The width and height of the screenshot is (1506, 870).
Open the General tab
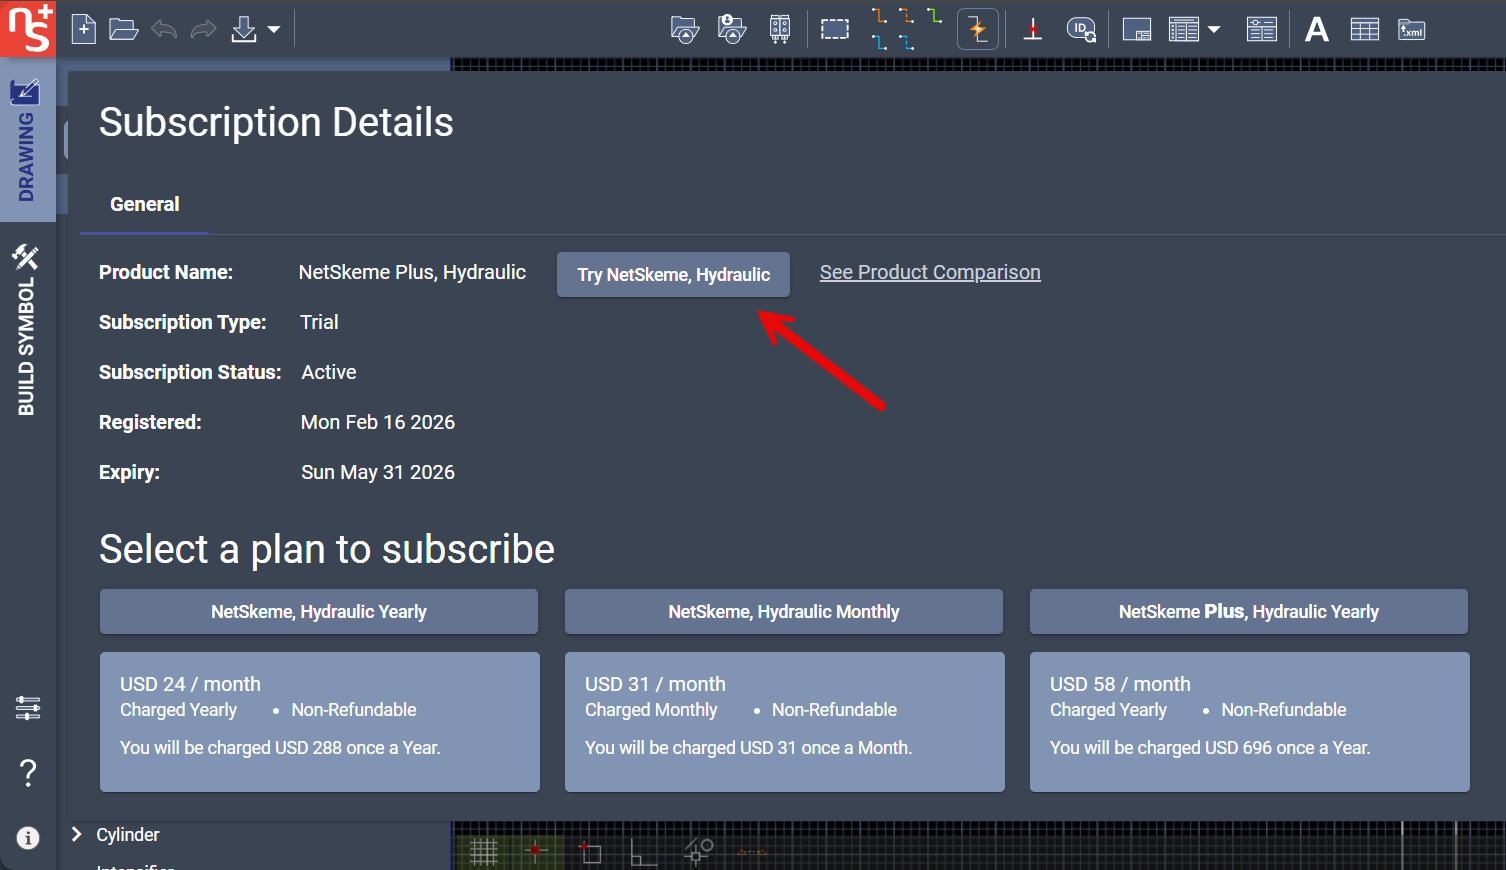(145, 204)
